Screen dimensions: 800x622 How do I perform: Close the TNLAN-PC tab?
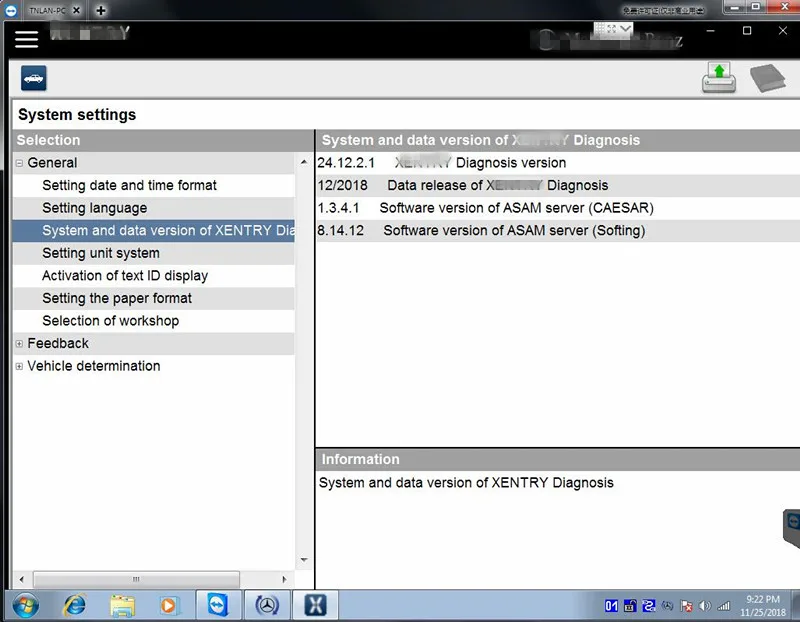pyautogui.click(x=77, y=10)
